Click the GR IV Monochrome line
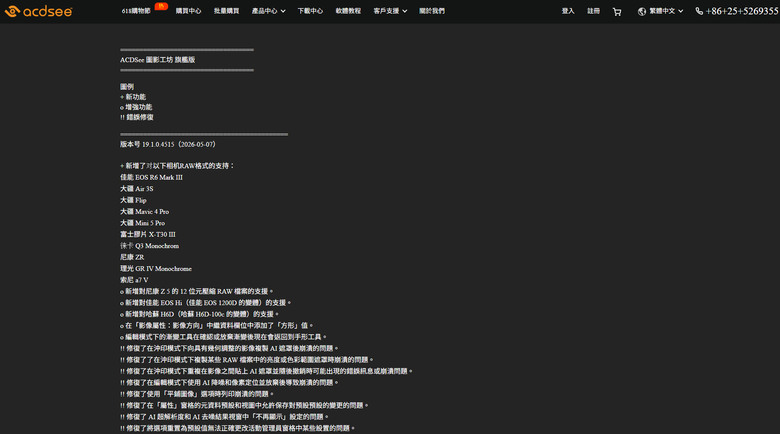 point(156,269)
